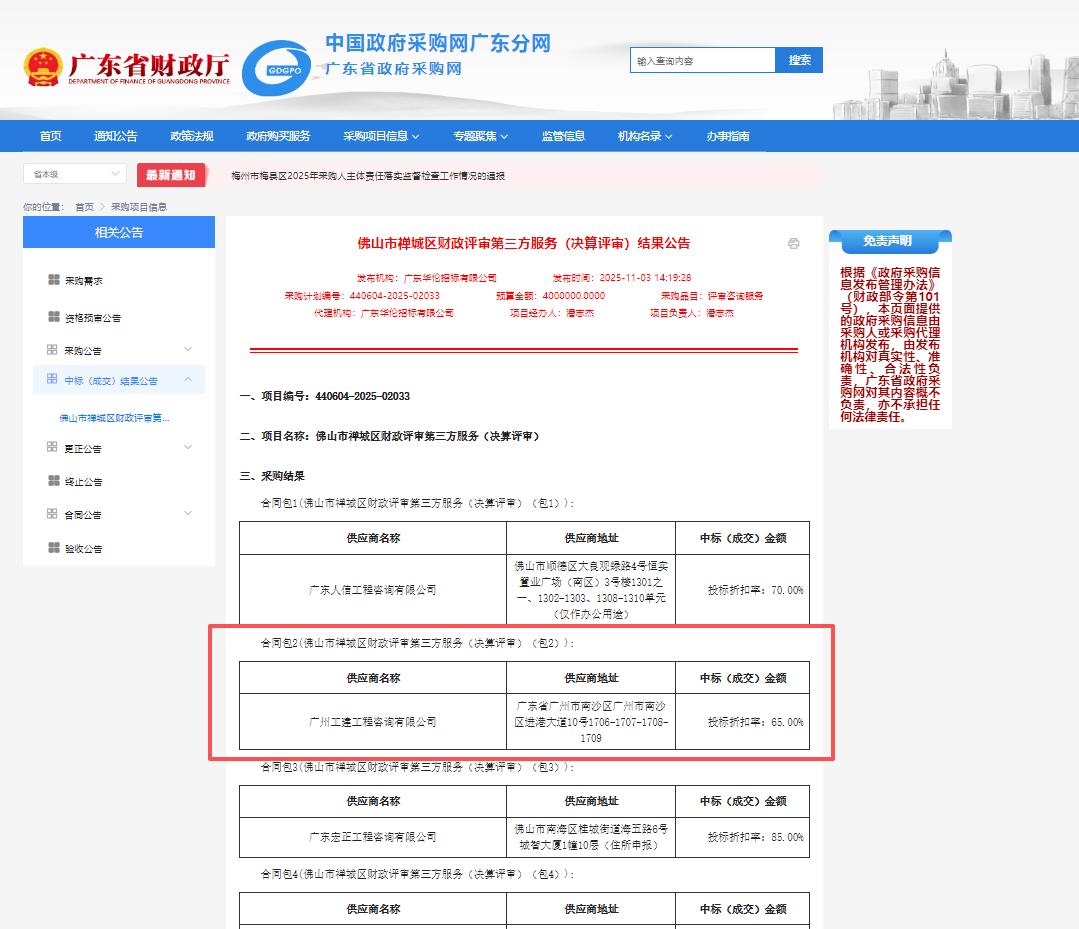Click the round GDGPO logo
This screenshot has width=1079, height=929.
pyautogui.click(x=277, y=68)
